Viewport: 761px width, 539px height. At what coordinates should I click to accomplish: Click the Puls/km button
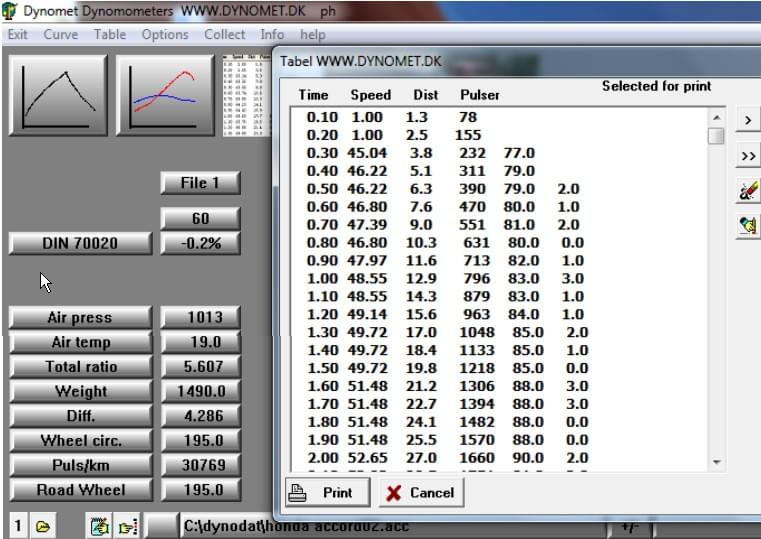tap(80, 465)
